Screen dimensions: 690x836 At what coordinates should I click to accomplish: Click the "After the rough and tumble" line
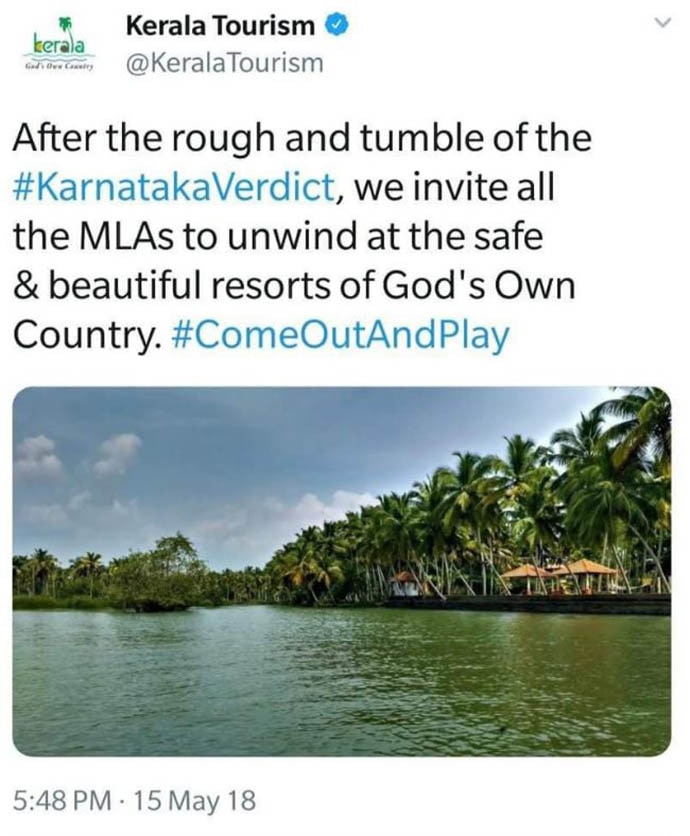300,137
